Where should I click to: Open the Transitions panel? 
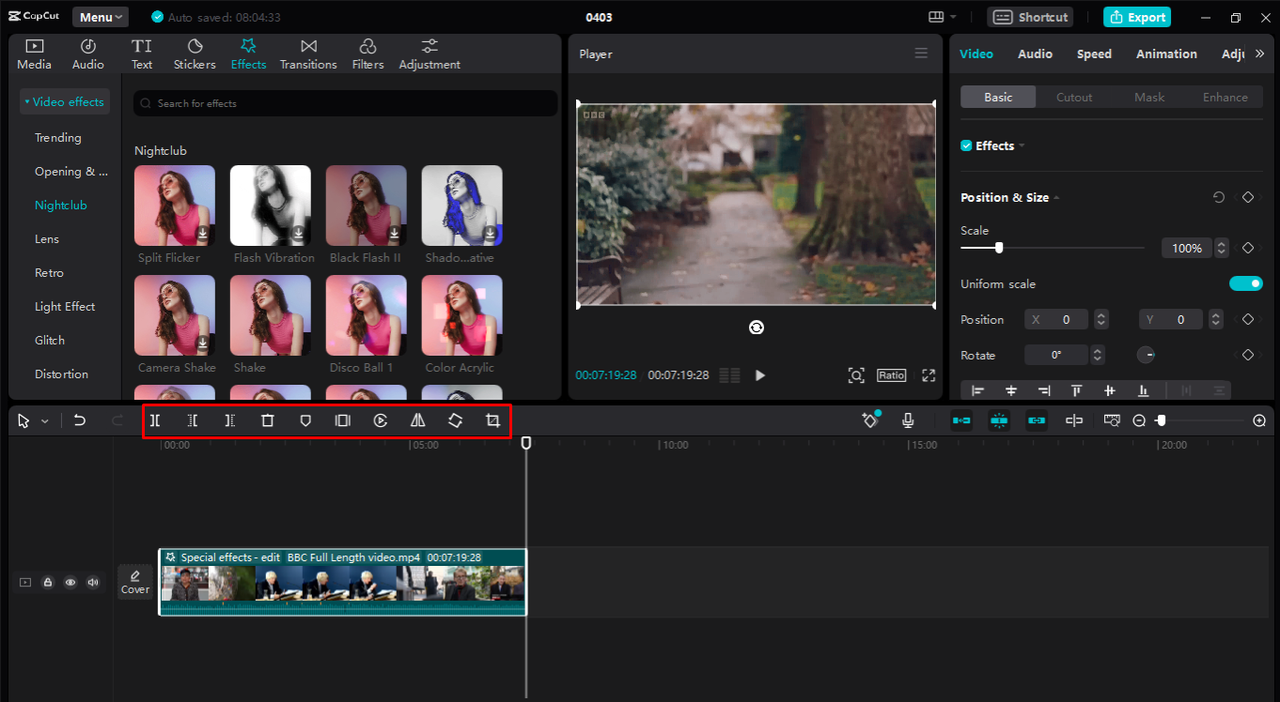308,54
